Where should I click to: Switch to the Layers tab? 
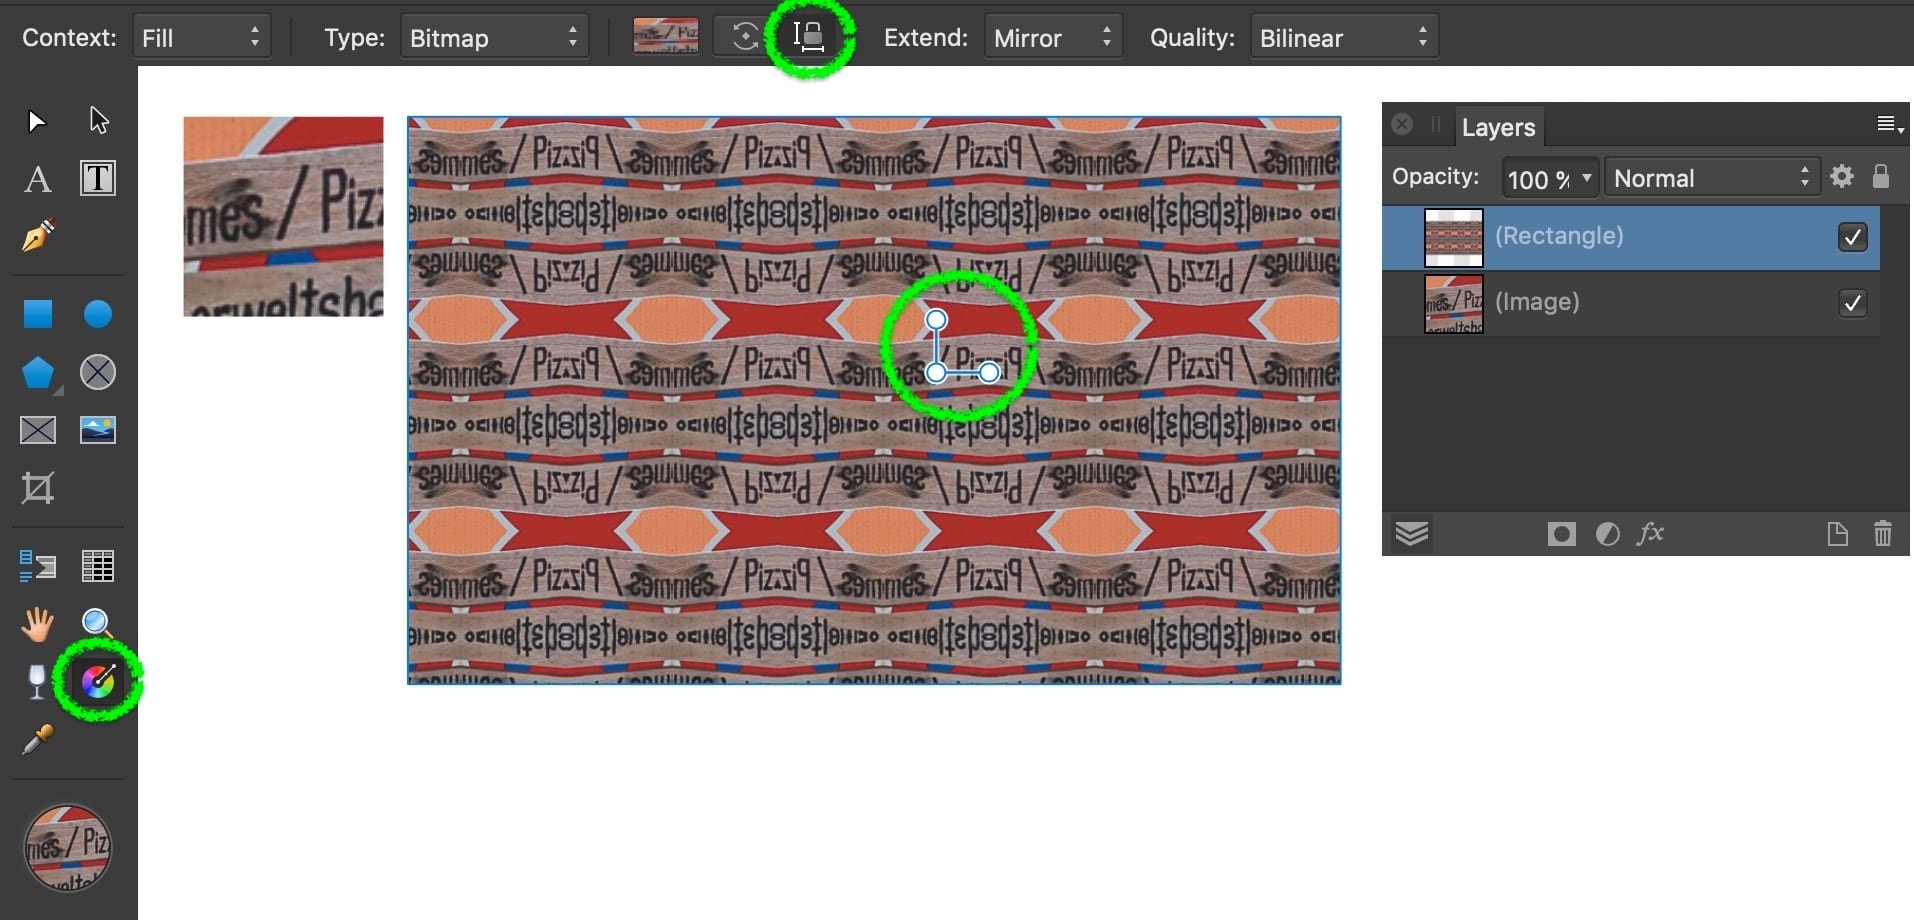[x=1497, y=127]
